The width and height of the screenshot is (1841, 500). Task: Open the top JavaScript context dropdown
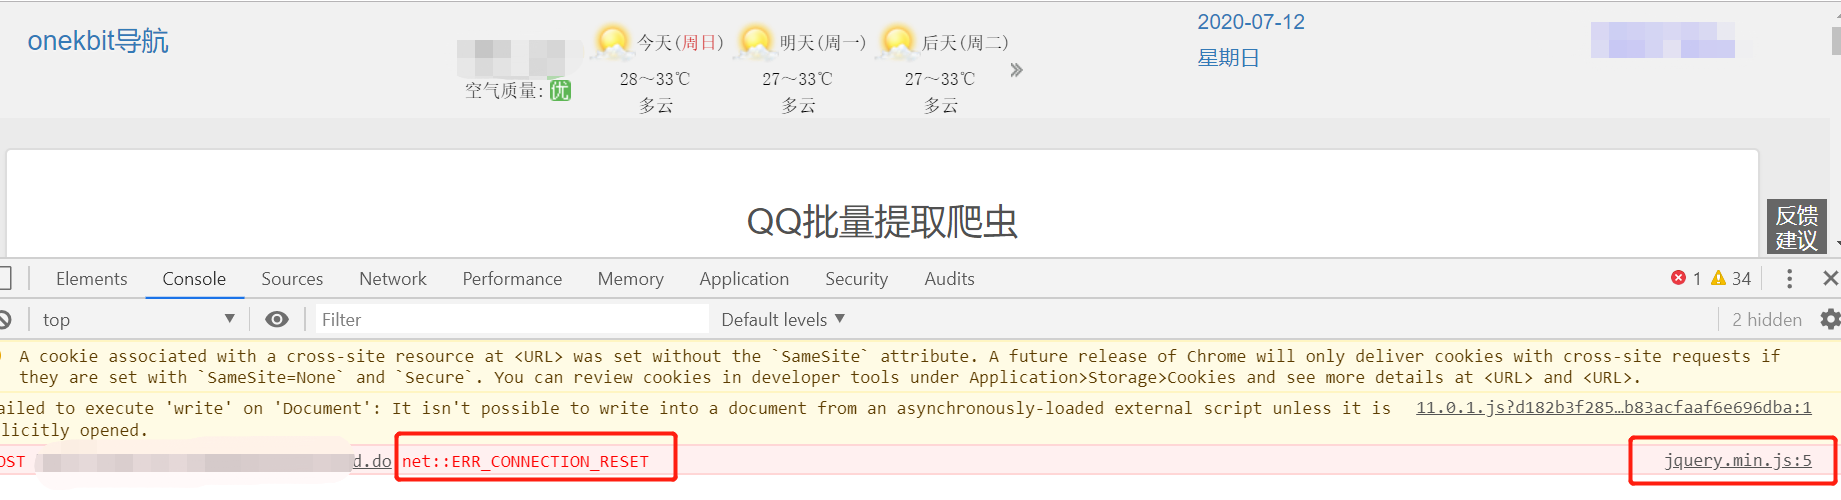click(x=138, y=319)
